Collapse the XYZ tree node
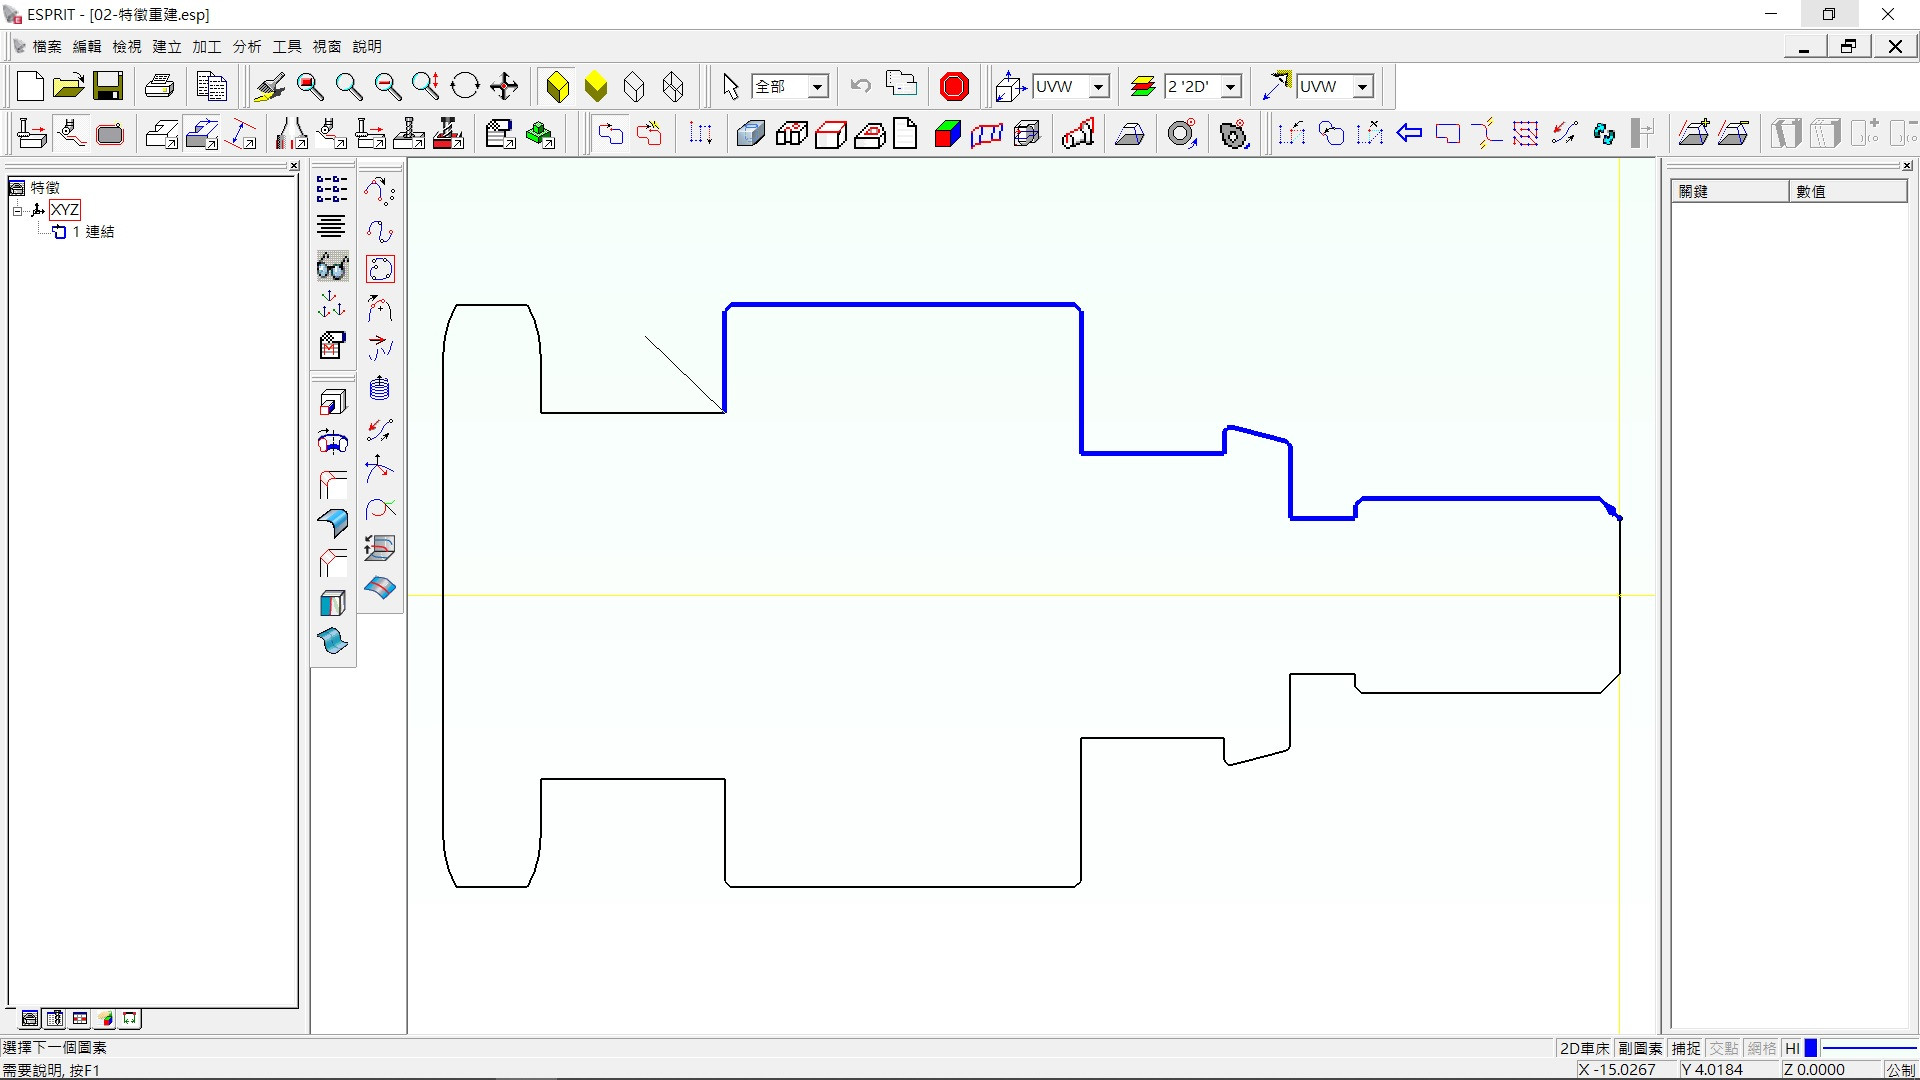The width and height of the screenshot is (1920, 1080). pos(17,210)
